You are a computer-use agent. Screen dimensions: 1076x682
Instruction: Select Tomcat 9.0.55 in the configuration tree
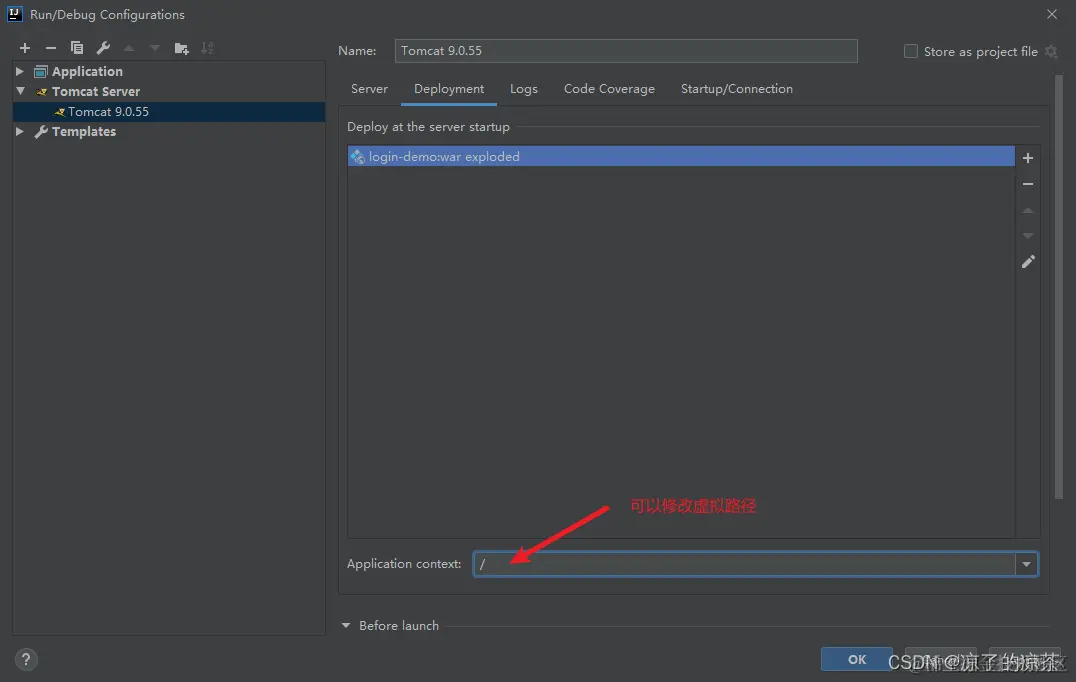(x=169, y=111)
